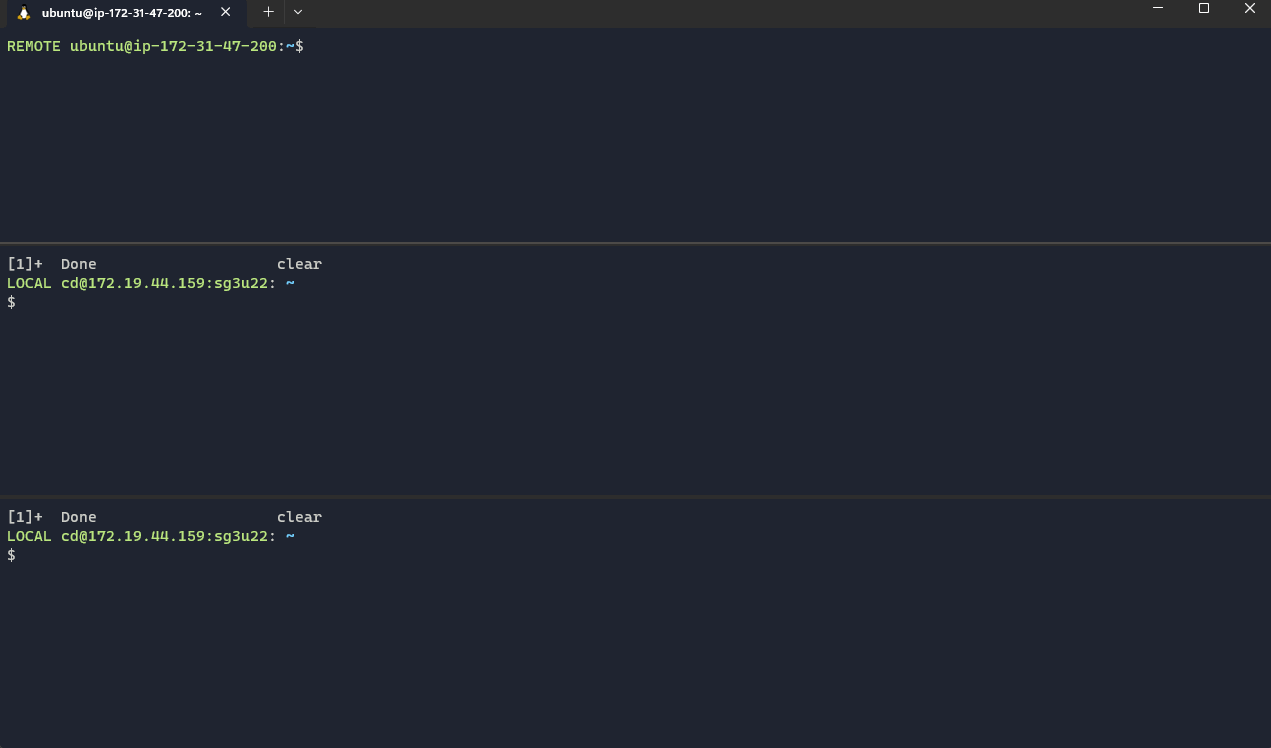
Task: Select the ubuntu@ip-172-31-47-200 tab title
Action: pos(122,13)
